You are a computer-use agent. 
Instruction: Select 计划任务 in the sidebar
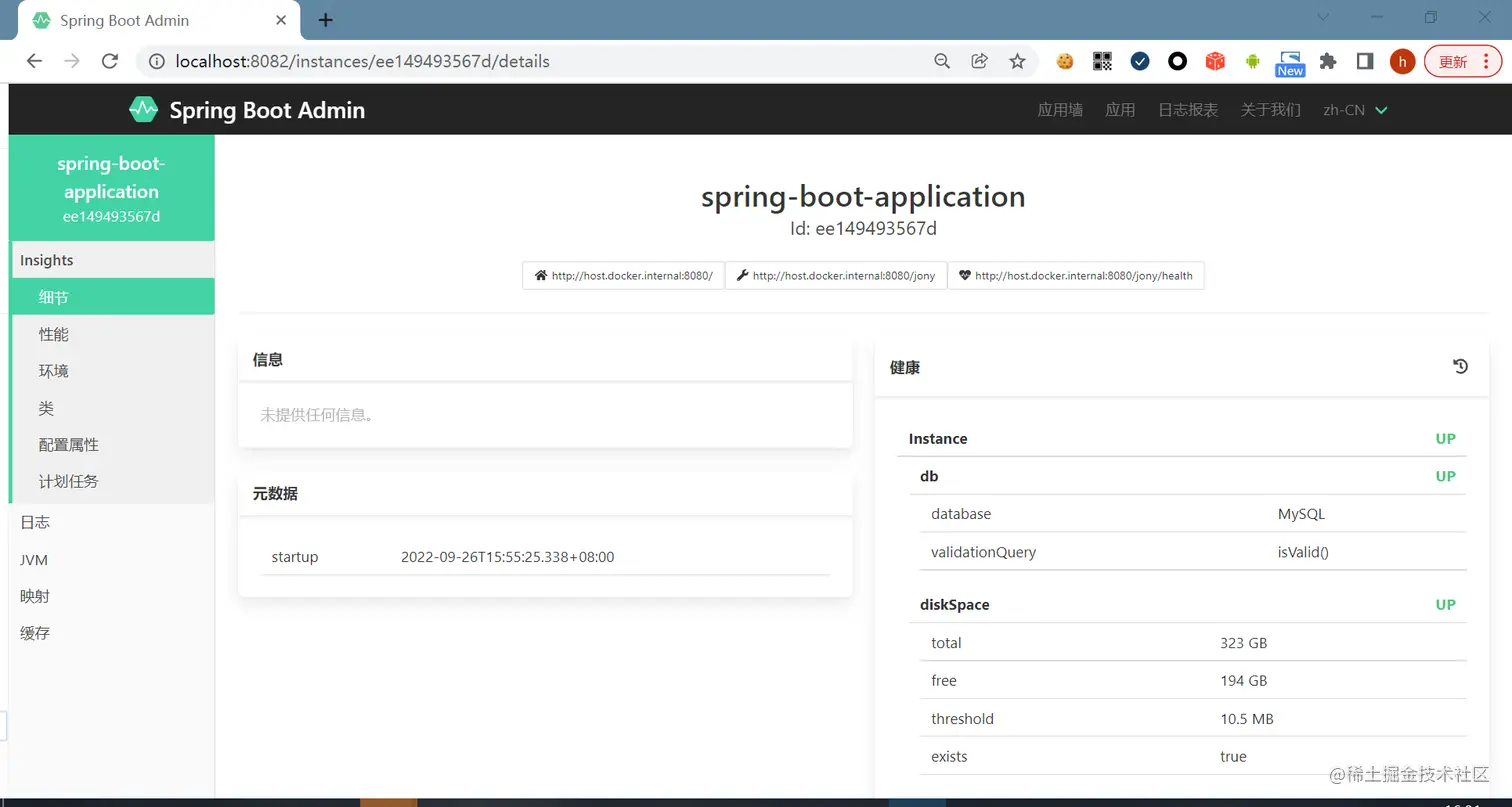click(x=113, y=481)
